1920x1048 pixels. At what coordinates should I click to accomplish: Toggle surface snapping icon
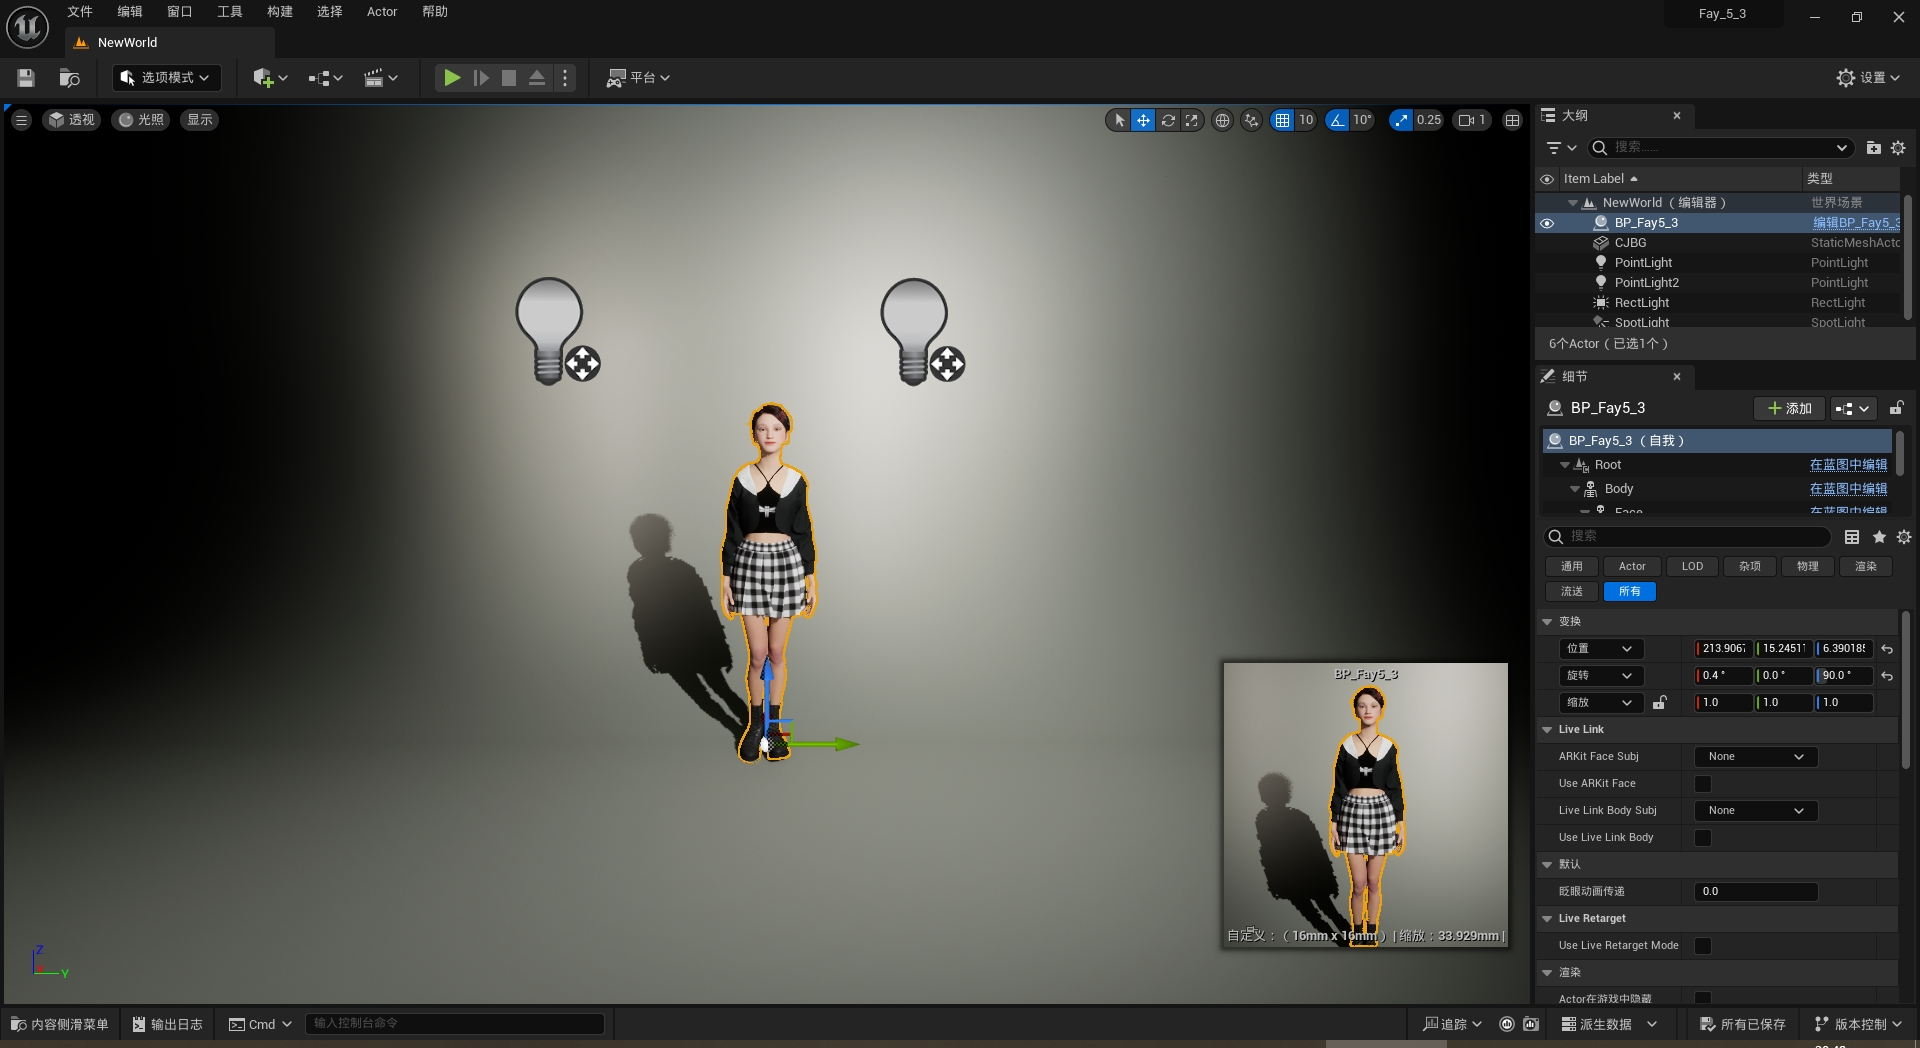pos(1251,120)
